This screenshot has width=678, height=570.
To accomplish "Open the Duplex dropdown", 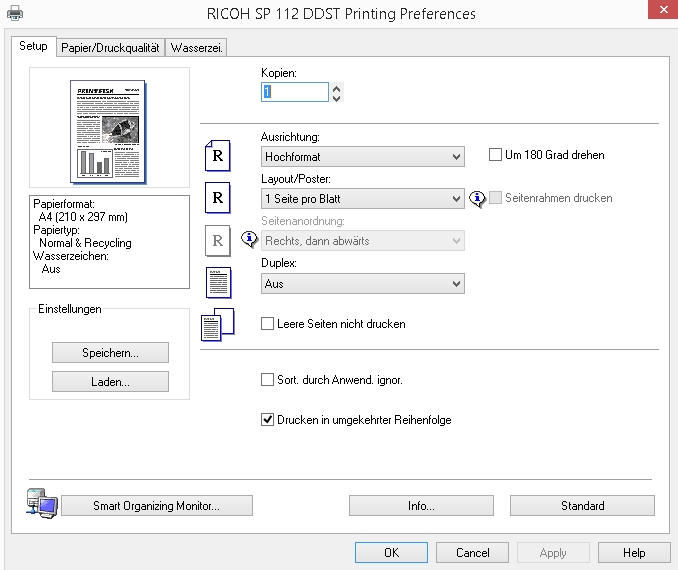I will click(x=363, y=284).
